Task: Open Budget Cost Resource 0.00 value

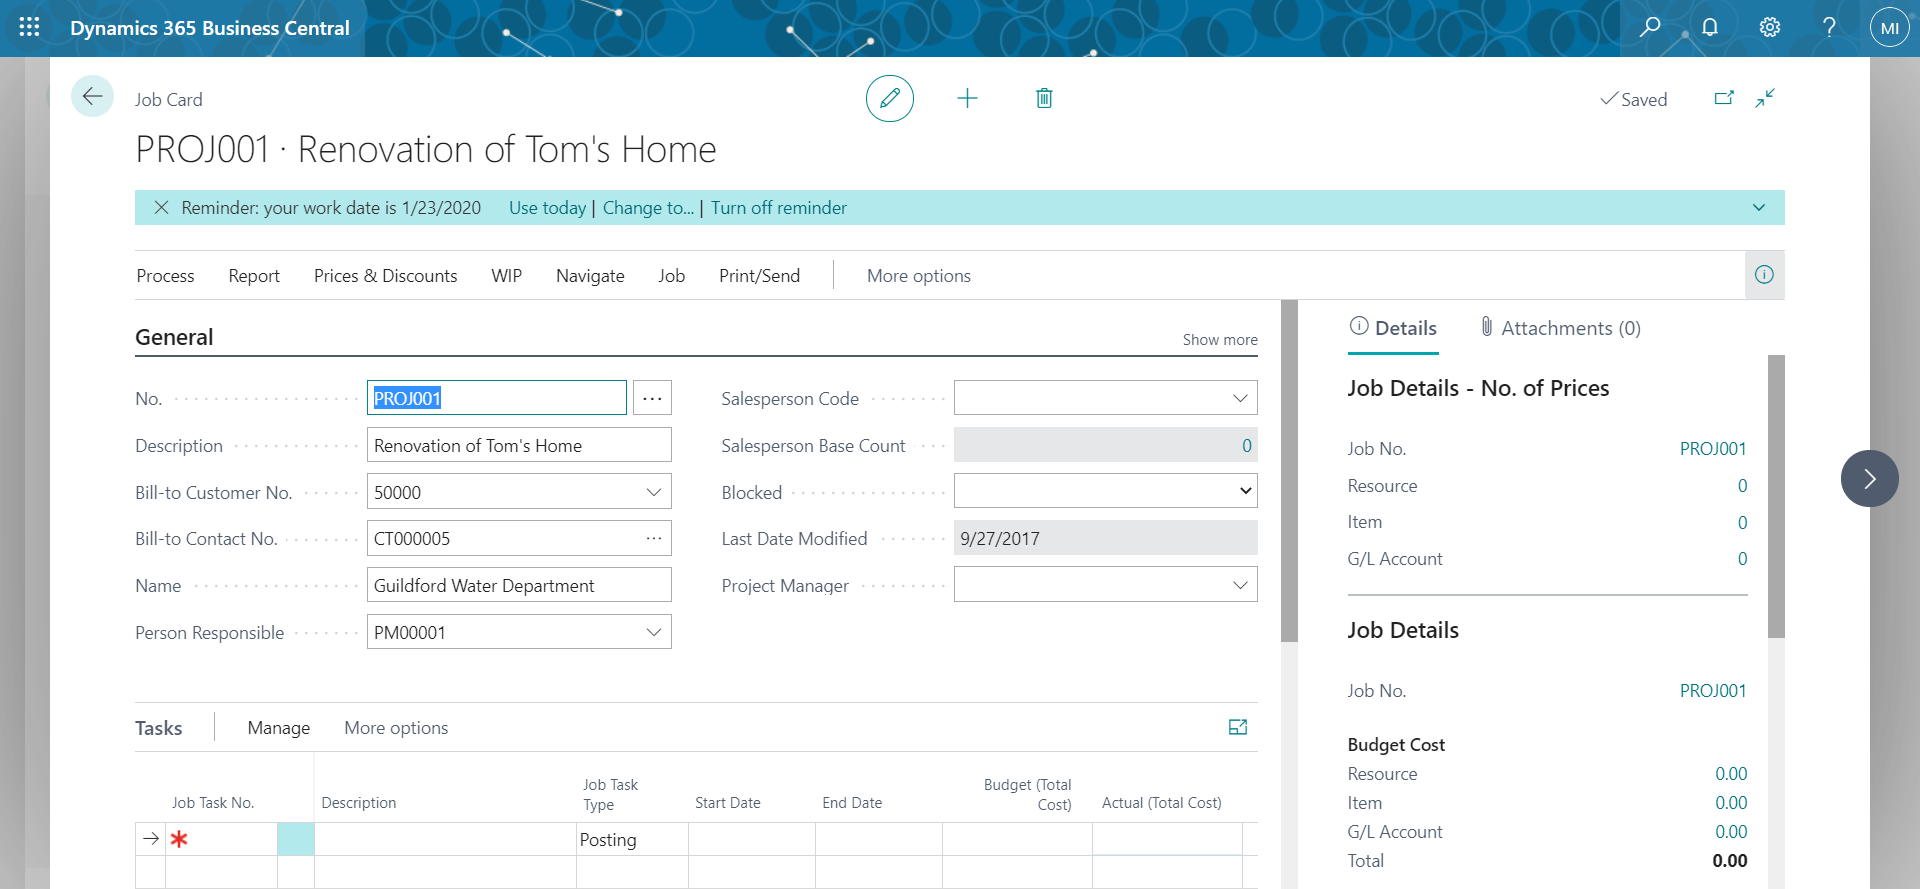Action: pos(1731,774)
